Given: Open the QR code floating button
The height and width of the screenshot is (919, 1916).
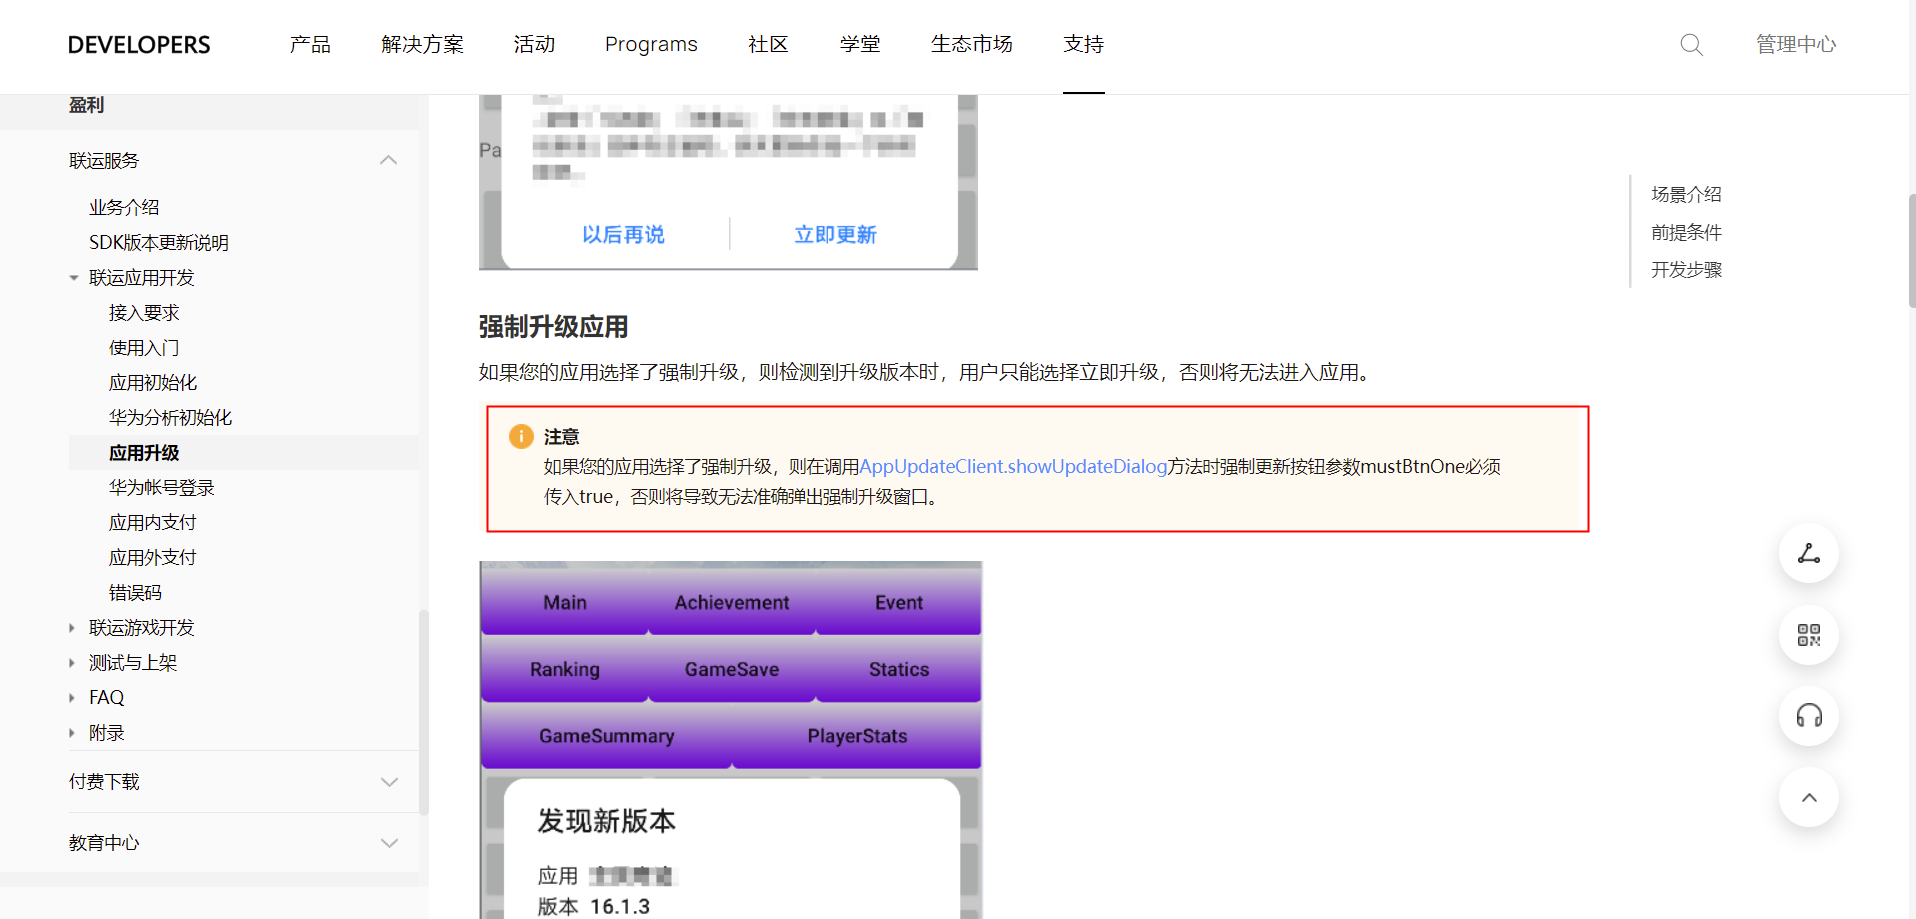Looking at the screenshot, I should pos(1809,635).
